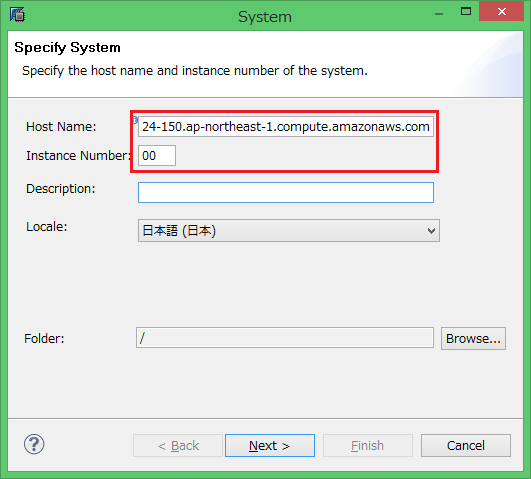
Task: Click the Host Name content-assist indicator icon
Action: pyautogui.click(x=135, y=120)
